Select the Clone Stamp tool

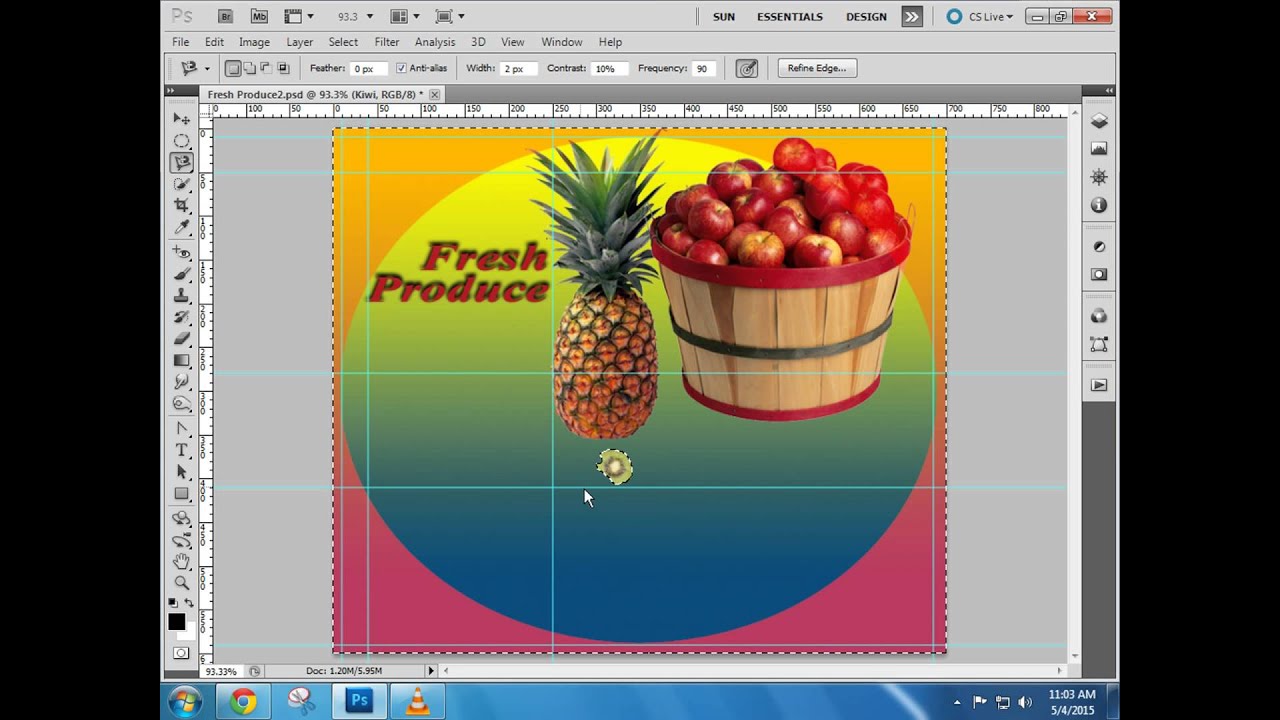(181, 295)
